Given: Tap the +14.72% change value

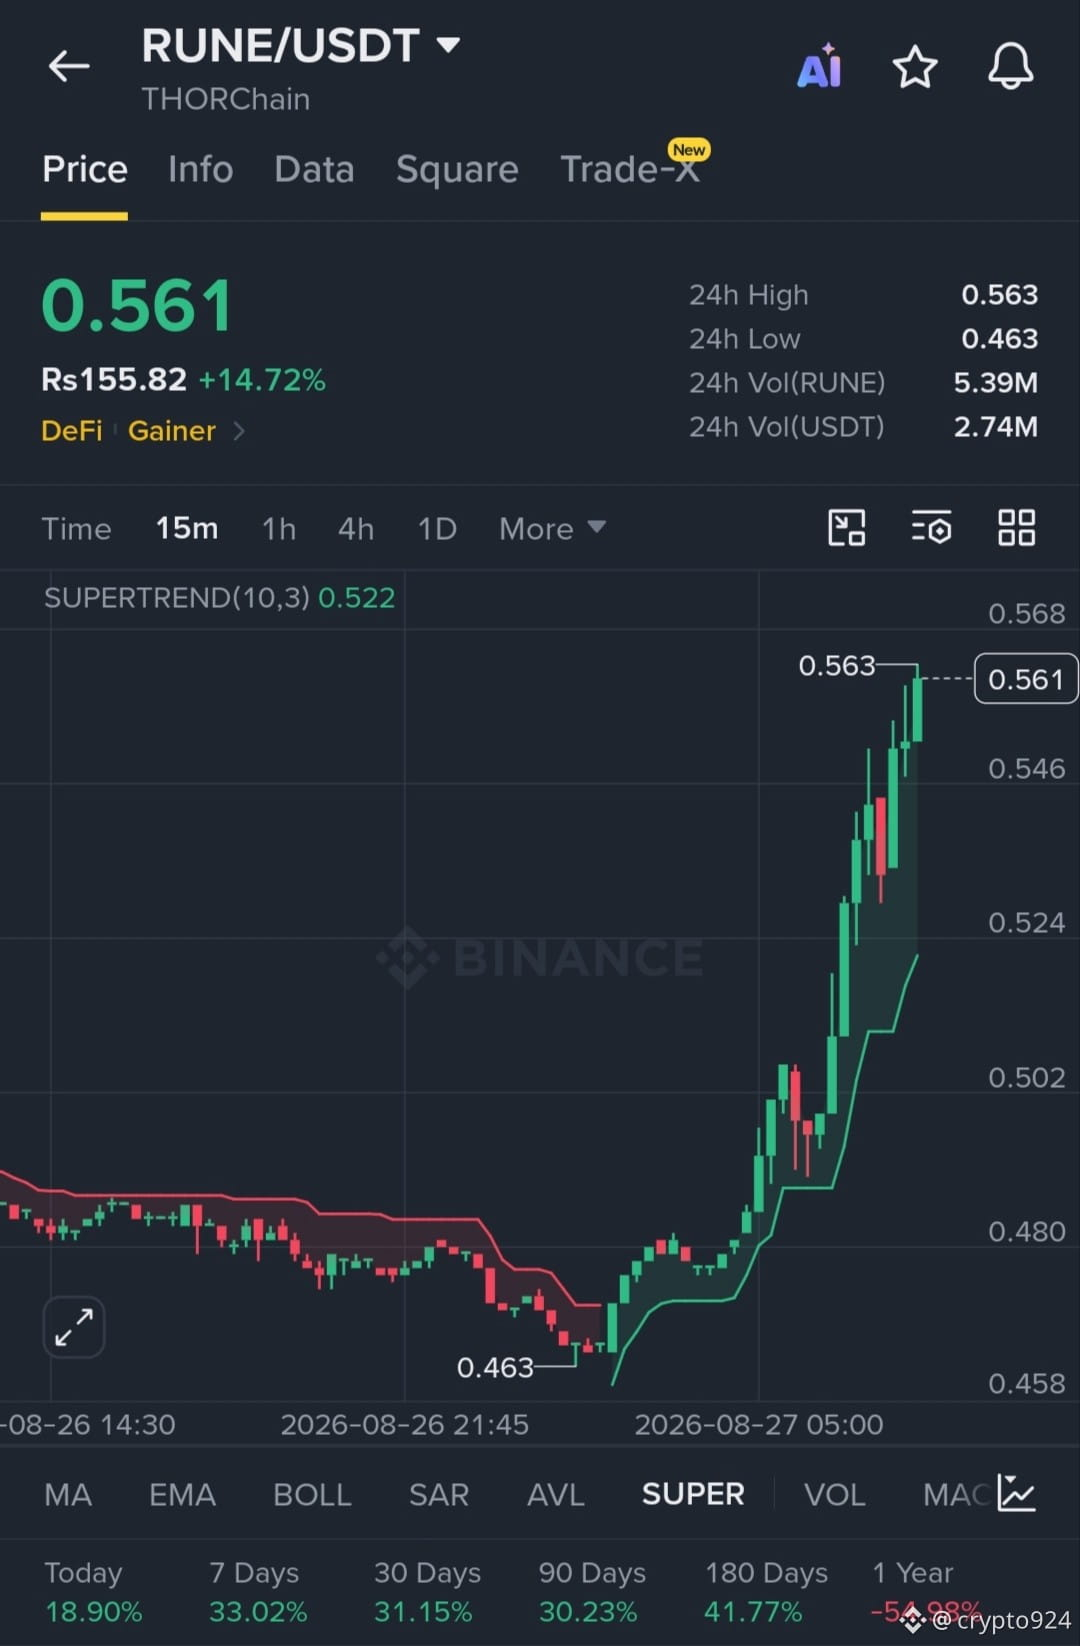Looking at the screenshot, I should pos(262,380).
